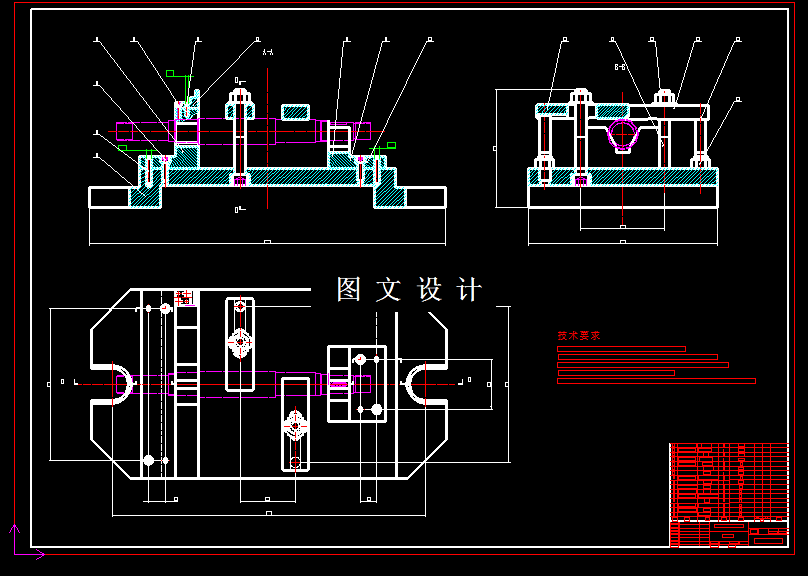This screenshot has height=576, width=808.
Task: Click the UCS axis icon in the corner
Action: click(x=27, y=541)
